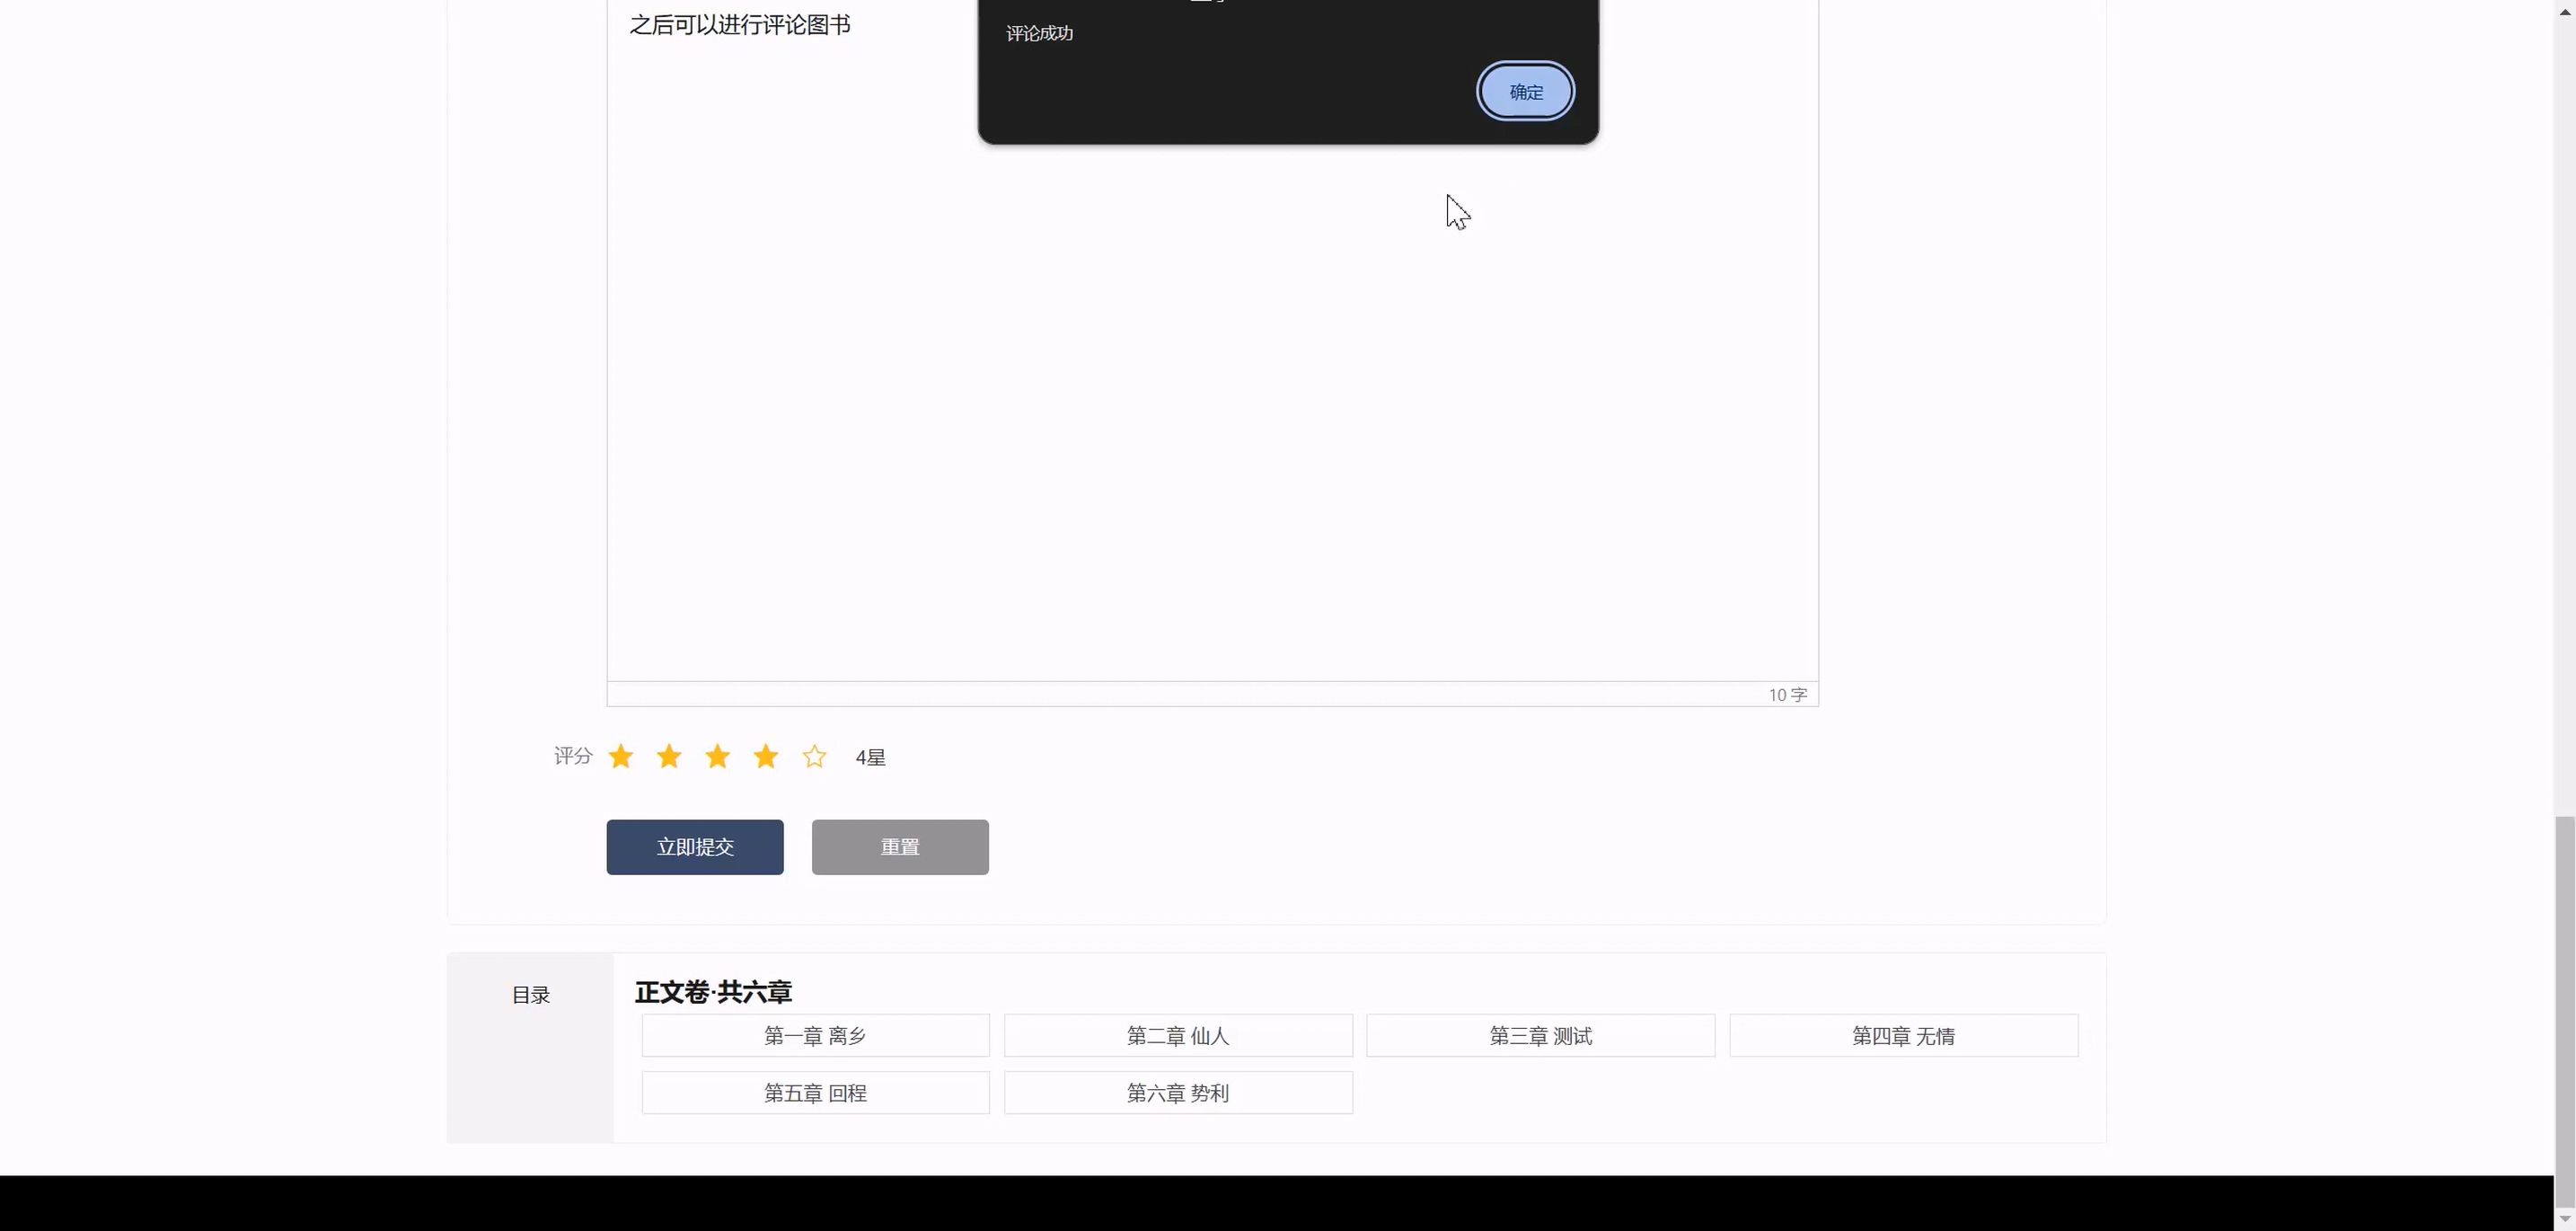Viewport: 2576px width, 1231px height.
Task: Click the second rating star
Action: coord(669,756)
